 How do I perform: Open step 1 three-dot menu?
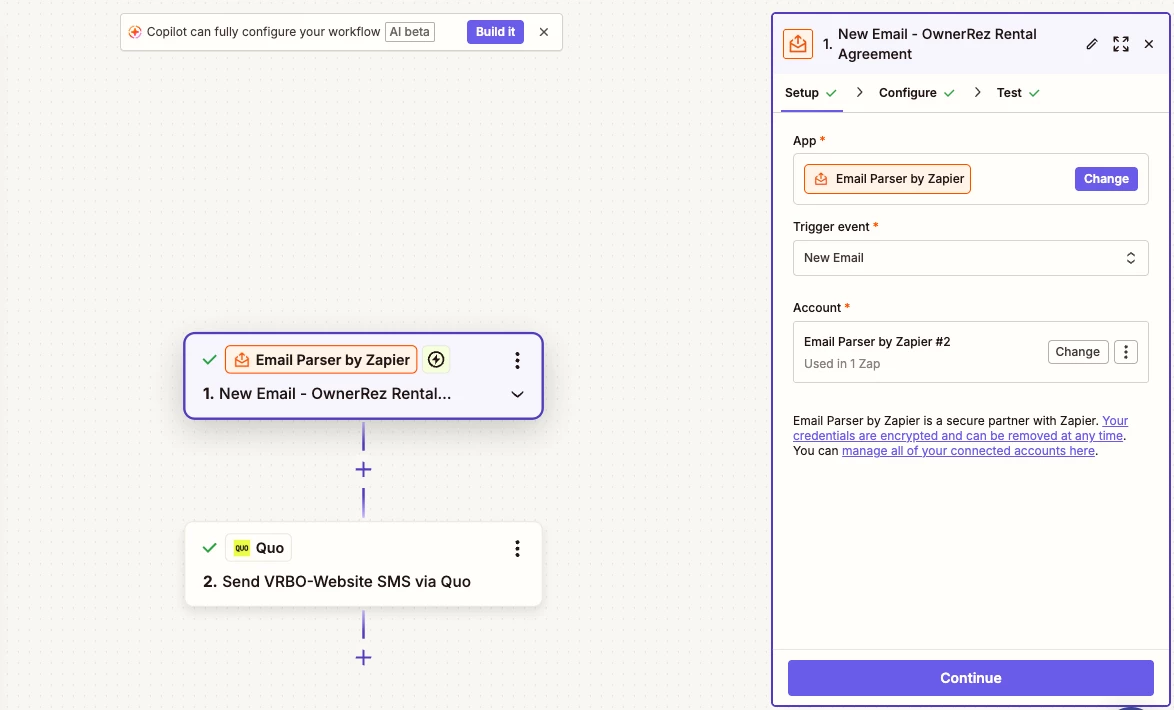[x=517, y=360]
